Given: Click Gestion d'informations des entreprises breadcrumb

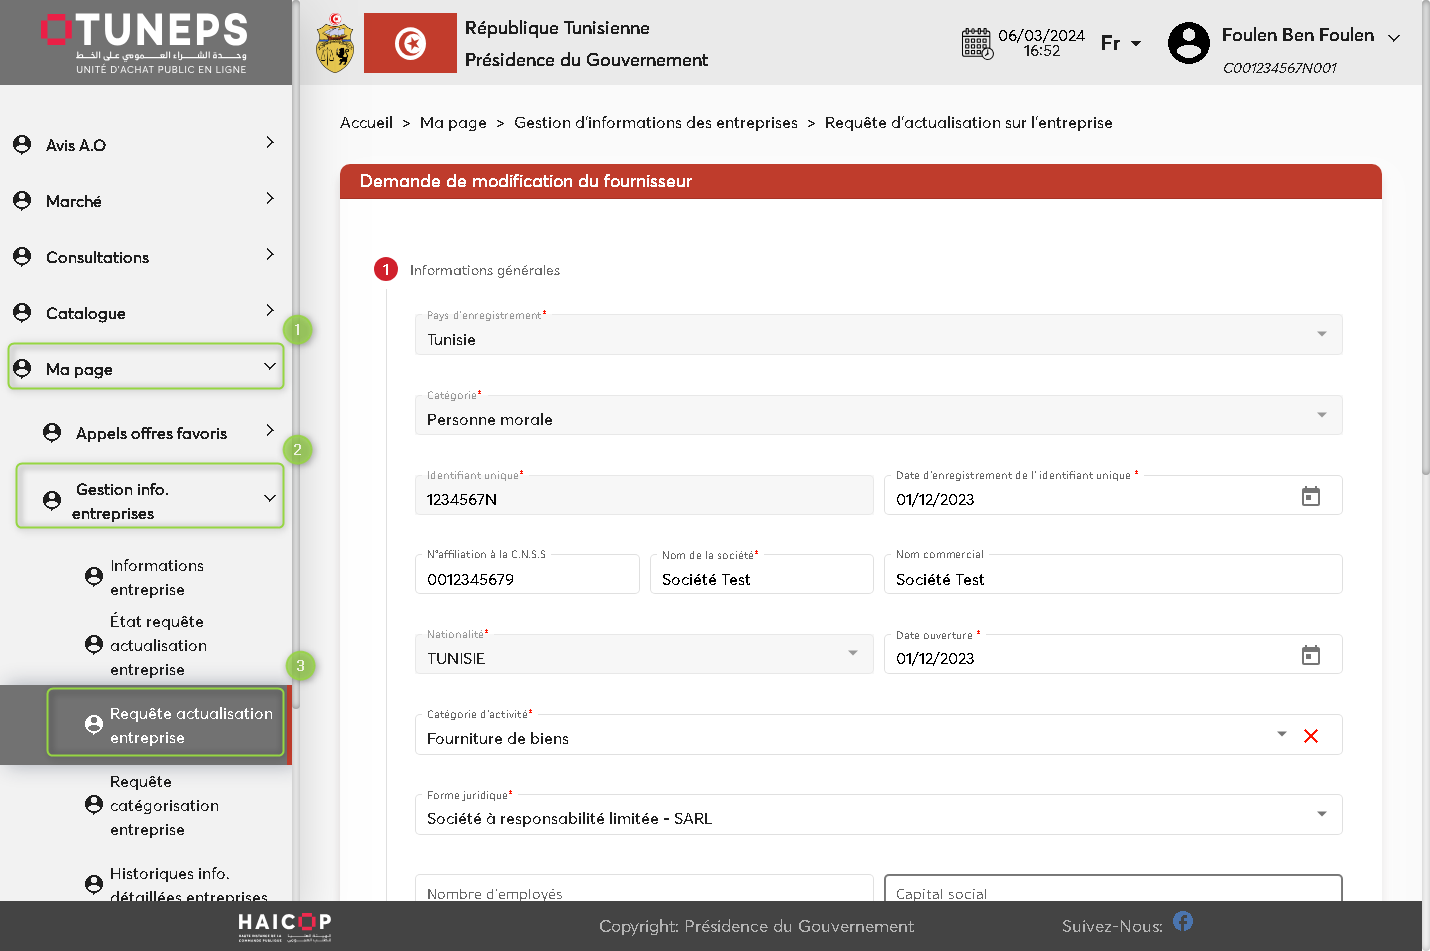Looking at the screenshot, I should click(655, 123).
